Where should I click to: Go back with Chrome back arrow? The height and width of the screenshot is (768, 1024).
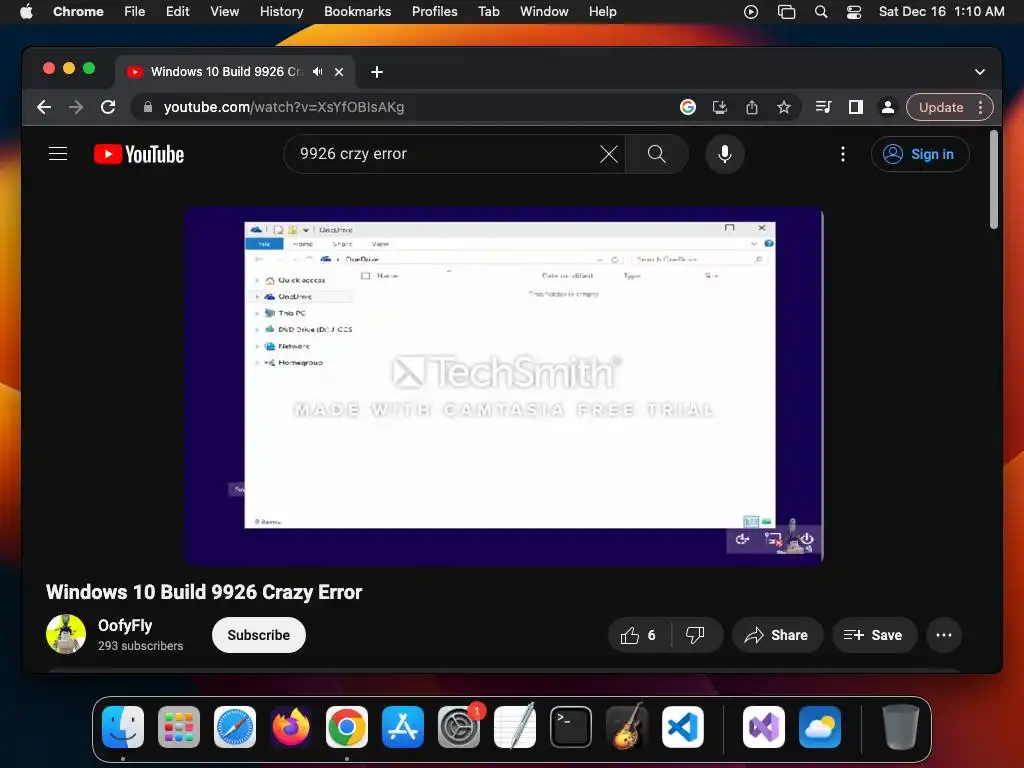44,107
